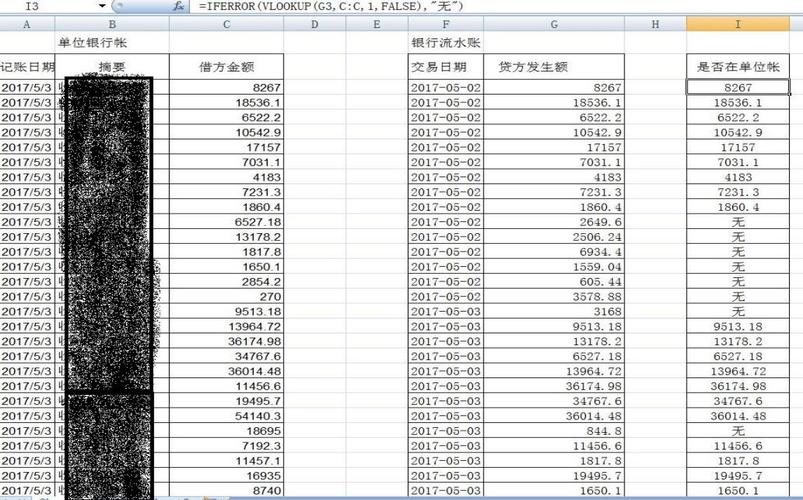803x500 pixels.
Task: Select cell 7031.1 in column I
Action: [x=738, y=162]
